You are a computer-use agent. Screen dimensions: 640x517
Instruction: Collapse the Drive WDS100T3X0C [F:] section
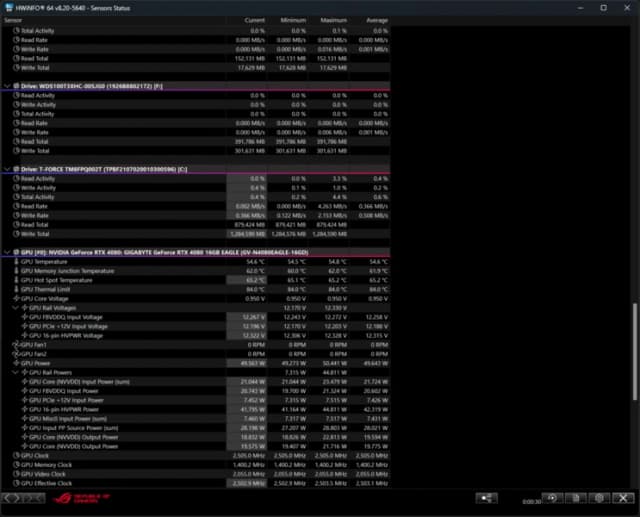(7, 86)
